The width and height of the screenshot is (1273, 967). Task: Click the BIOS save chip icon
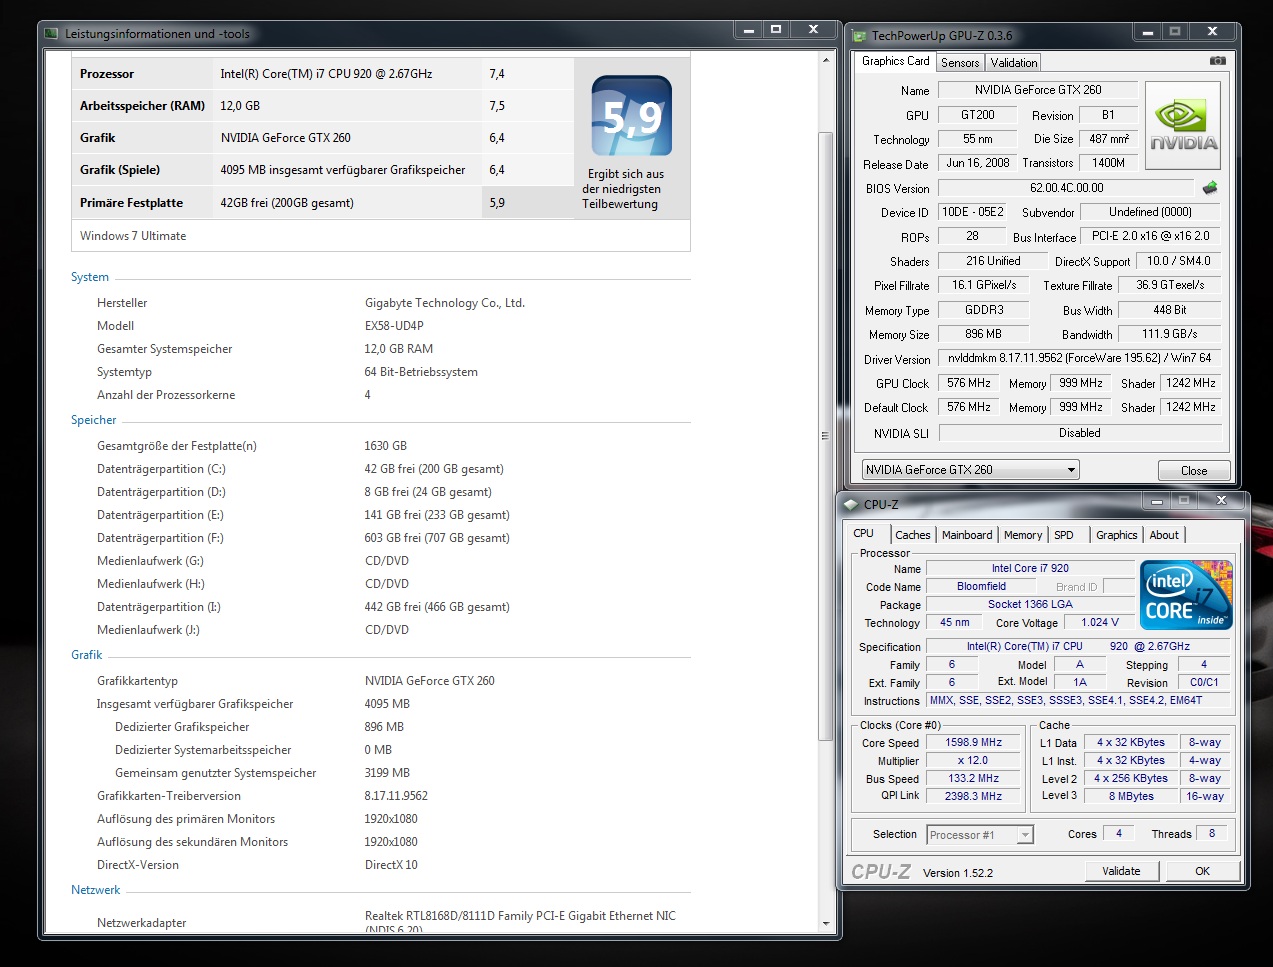pyautogui.click(x=1210, y=188)
